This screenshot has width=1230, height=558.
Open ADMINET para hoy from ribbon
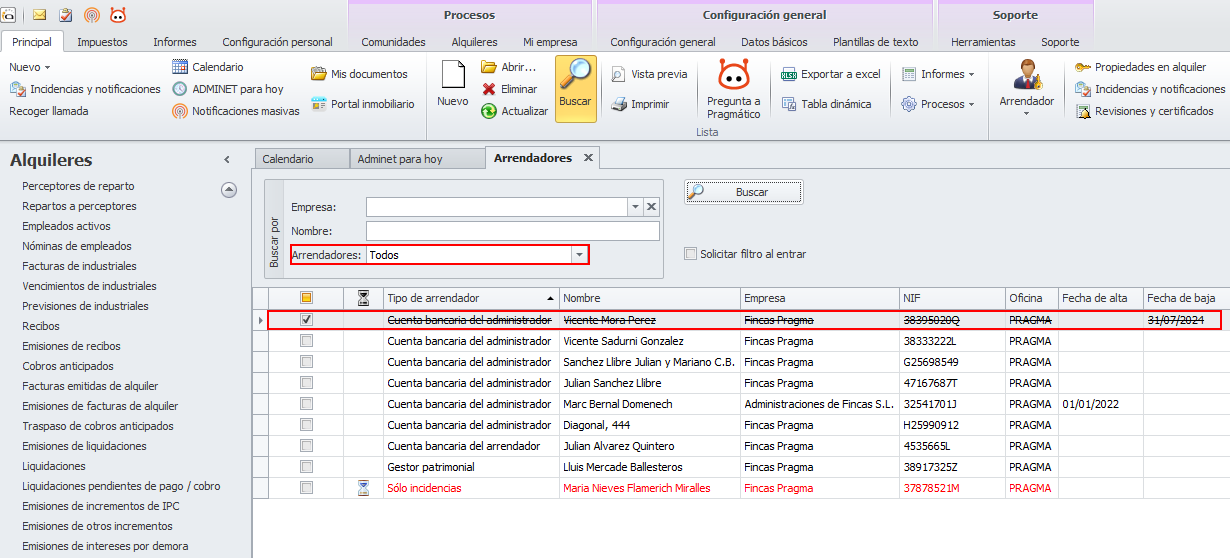227,89
